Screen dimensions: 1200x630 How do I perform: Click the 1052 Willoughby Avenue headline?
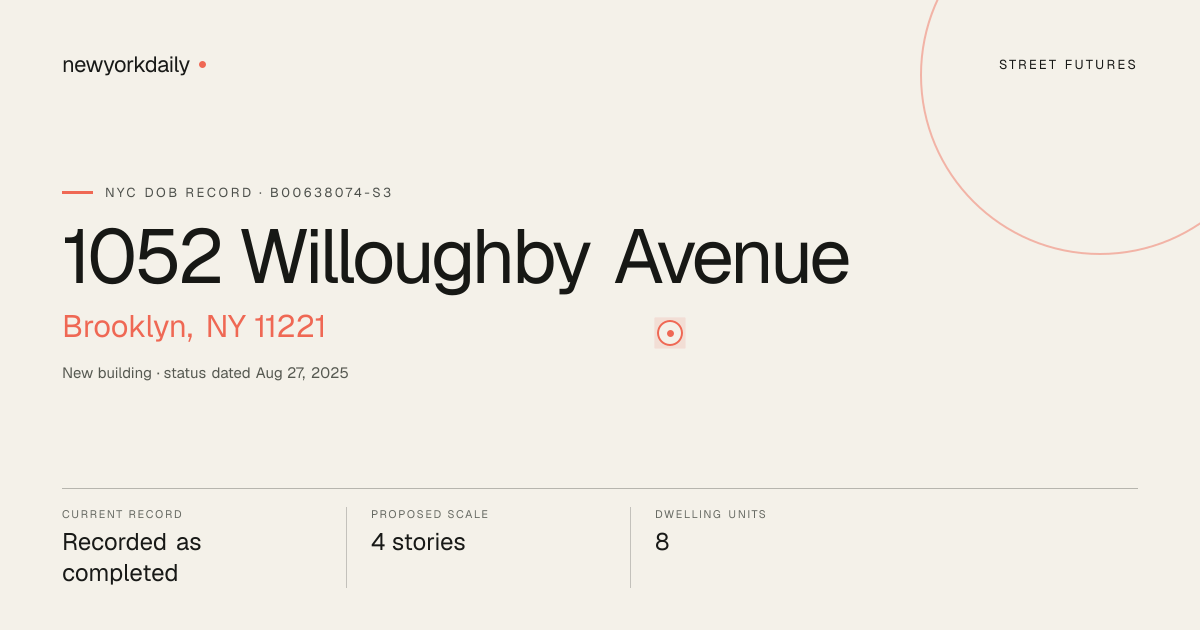pos(456,257)
